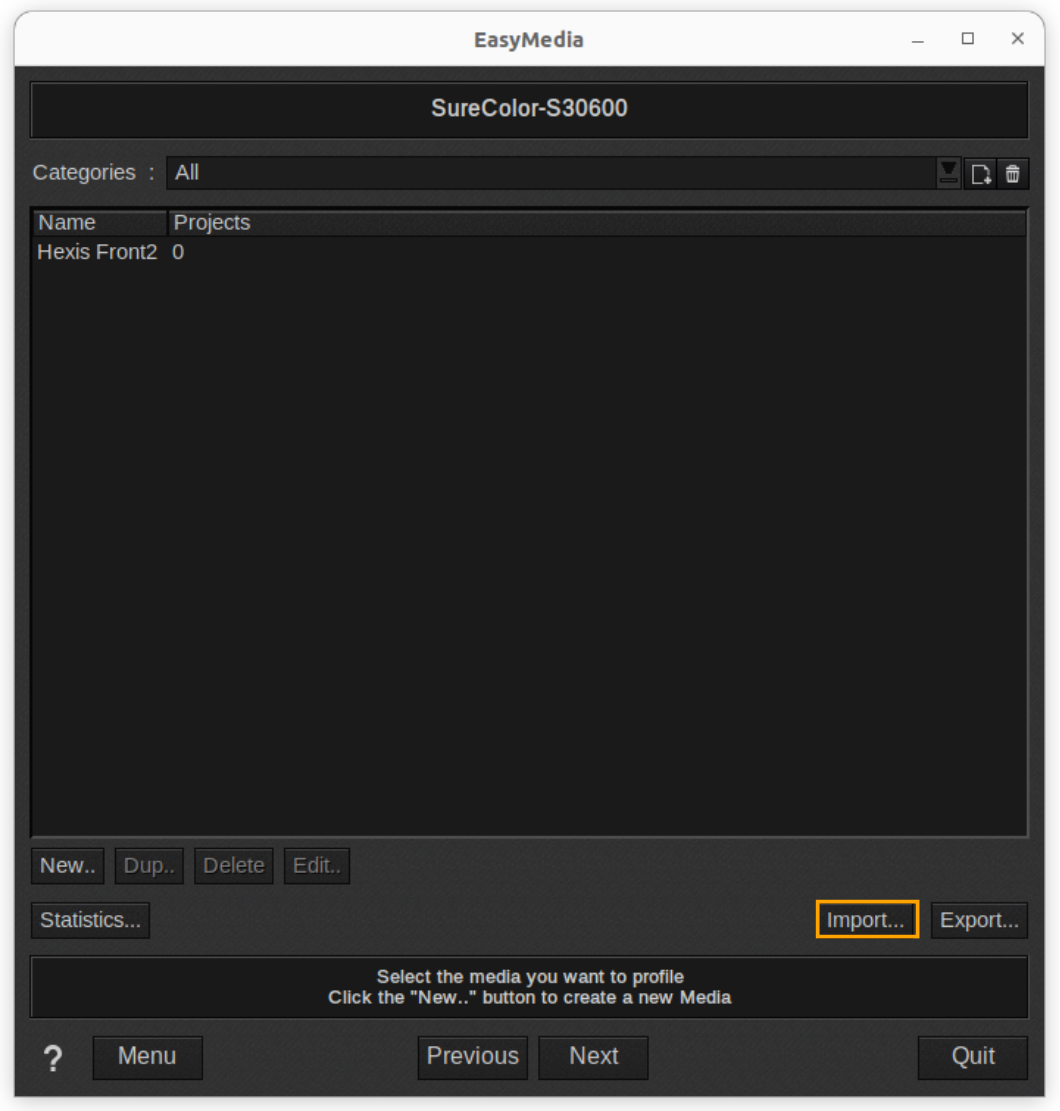Delete the selected media
Image resolution: width=1060 pixels, height=1111 pixels.
pos(233,865)
